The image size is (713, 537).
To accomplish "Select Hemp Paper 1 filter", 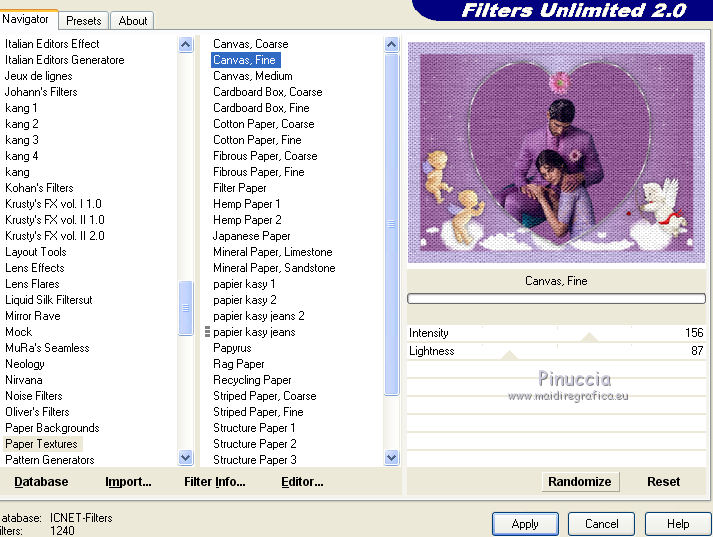I will pos(246,204).
